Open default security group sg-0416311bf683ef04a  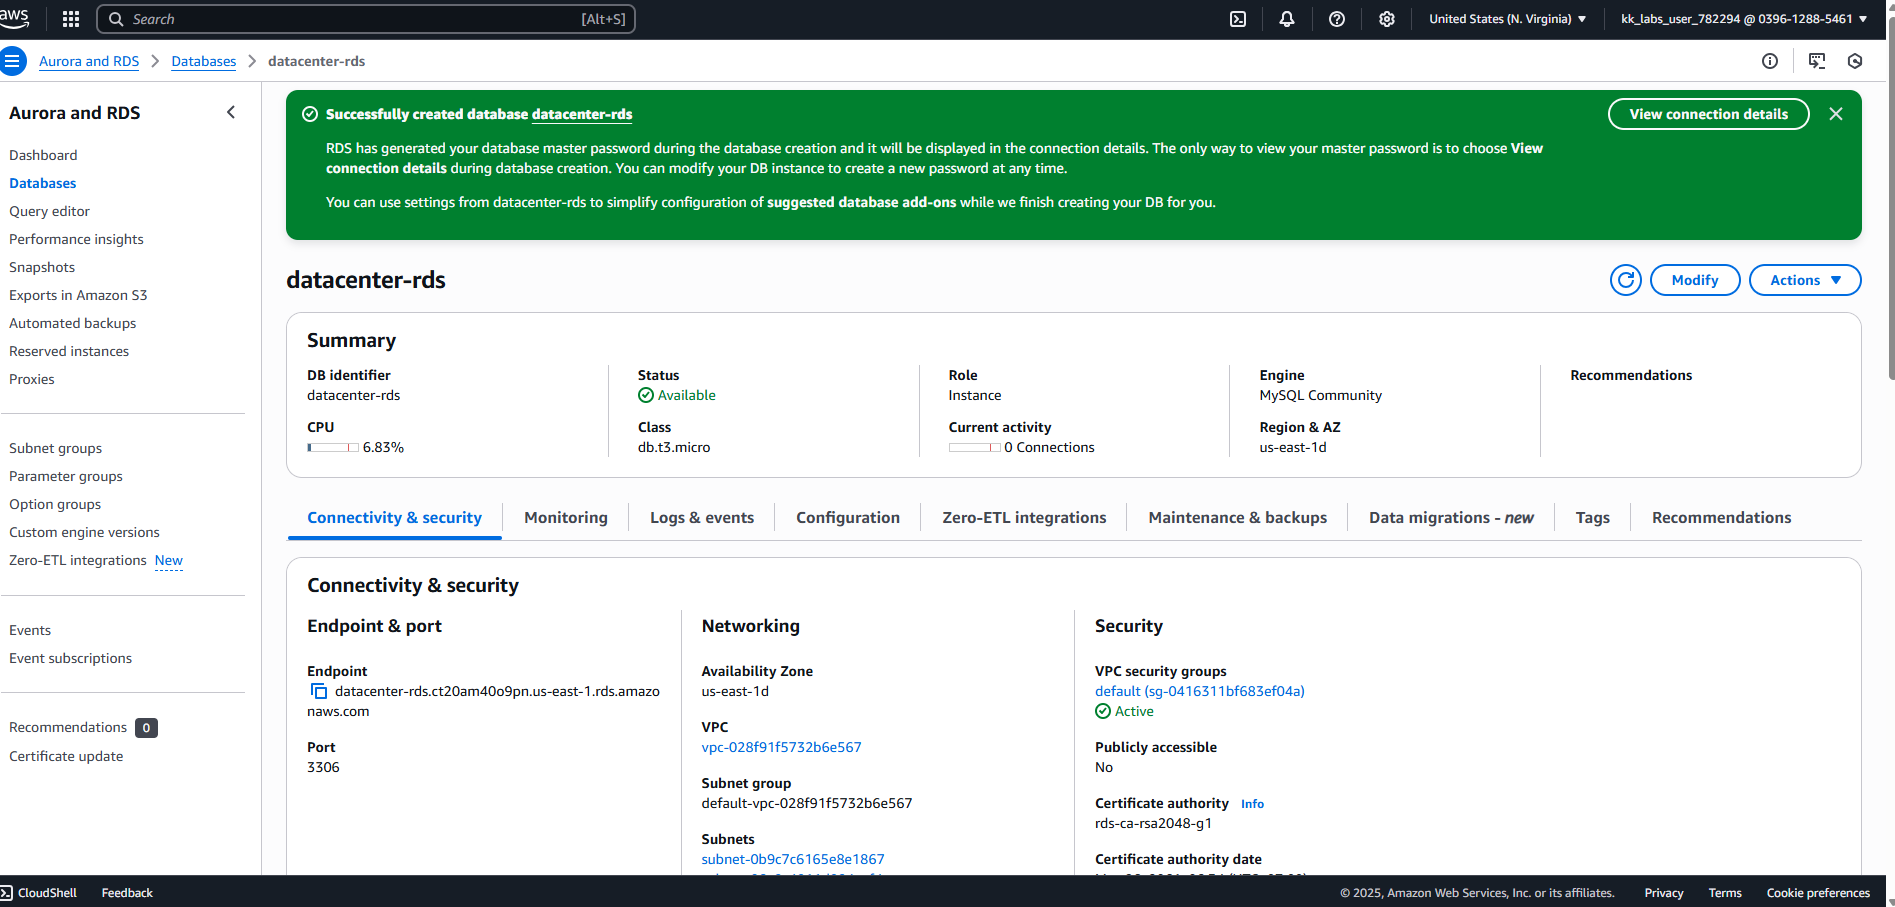click(x=1200, y=691)
